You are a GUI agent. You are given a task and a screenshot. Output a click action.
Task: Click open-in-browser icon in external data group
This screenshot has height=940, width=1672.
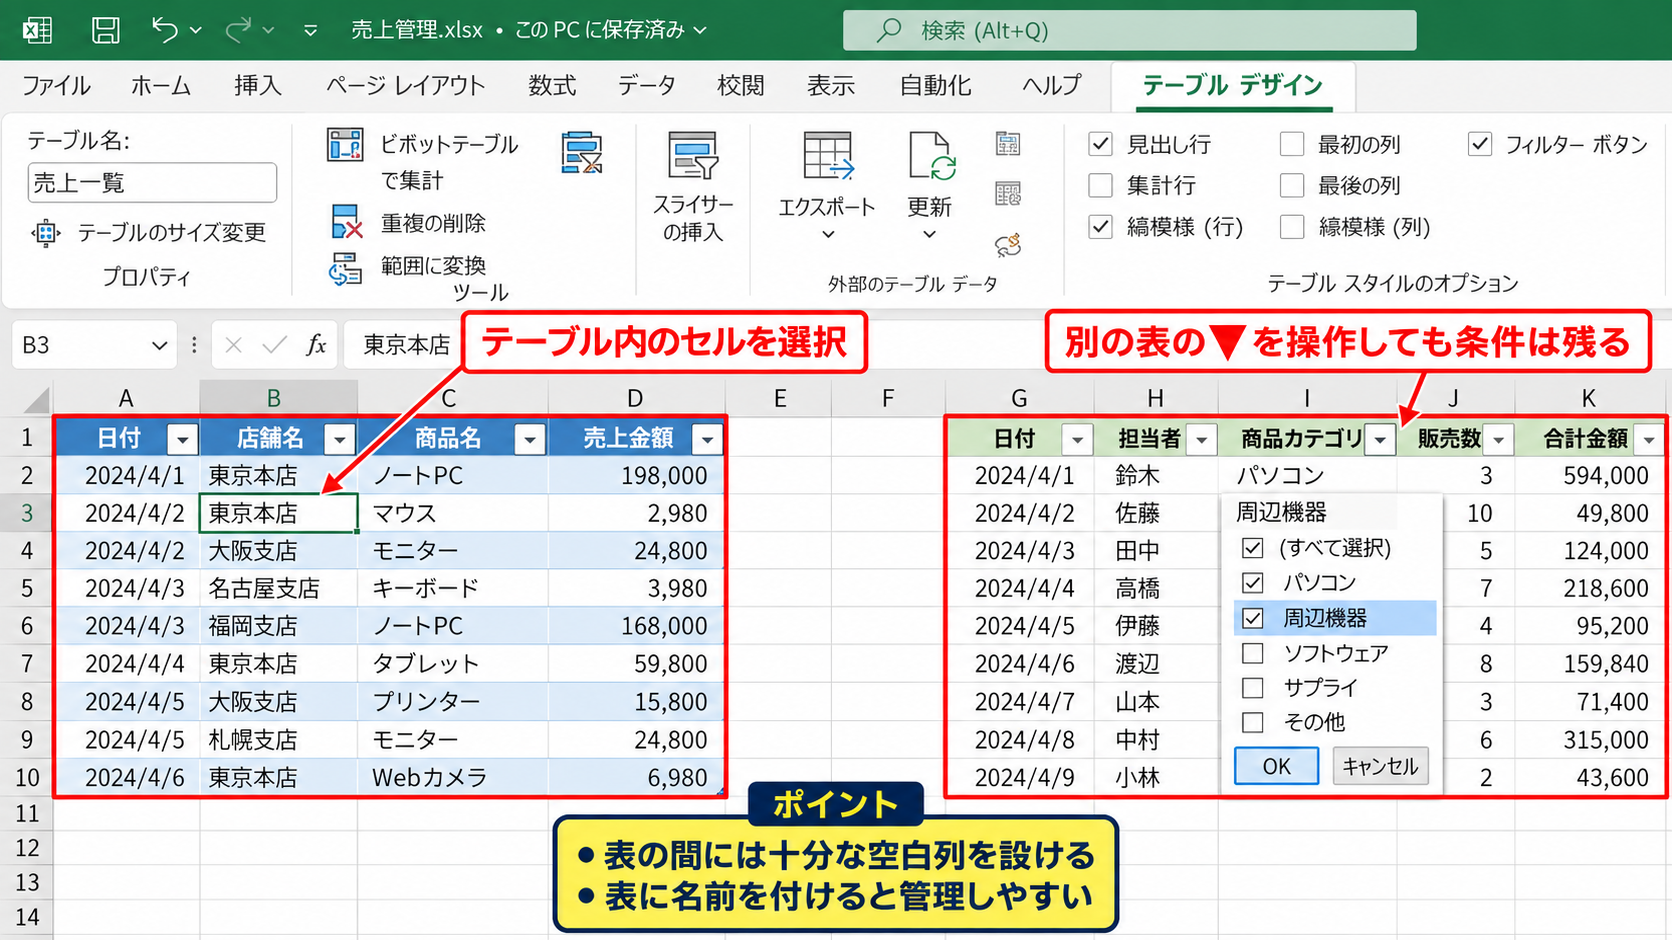click(x=1008, y=193)
